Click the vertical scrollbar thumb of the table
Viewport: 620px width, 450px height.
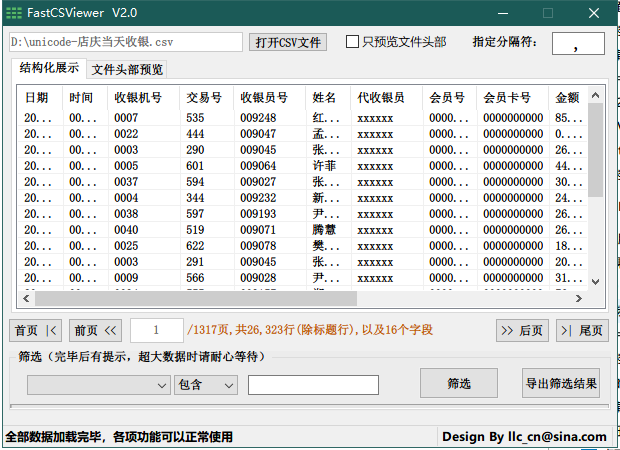pyautogui.click(x=595, y=150)
